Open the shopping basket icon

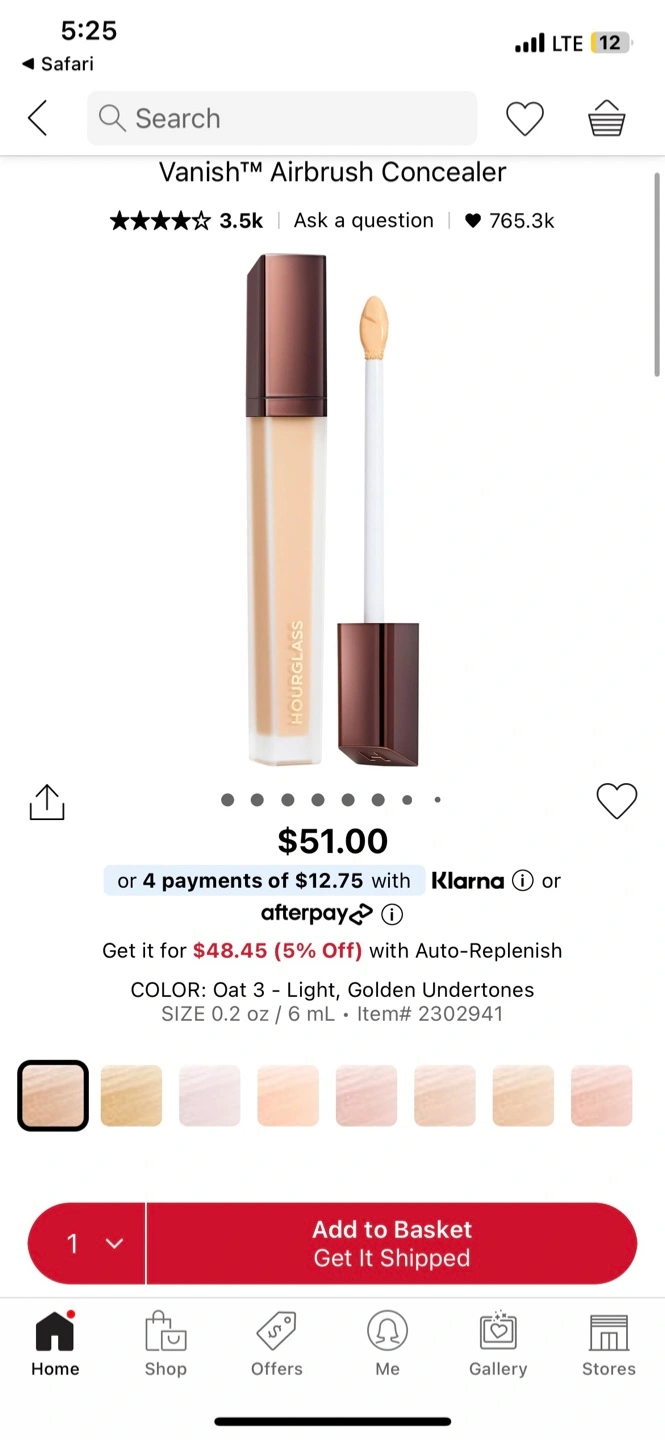pyautogui.click(x=606, y=119)
